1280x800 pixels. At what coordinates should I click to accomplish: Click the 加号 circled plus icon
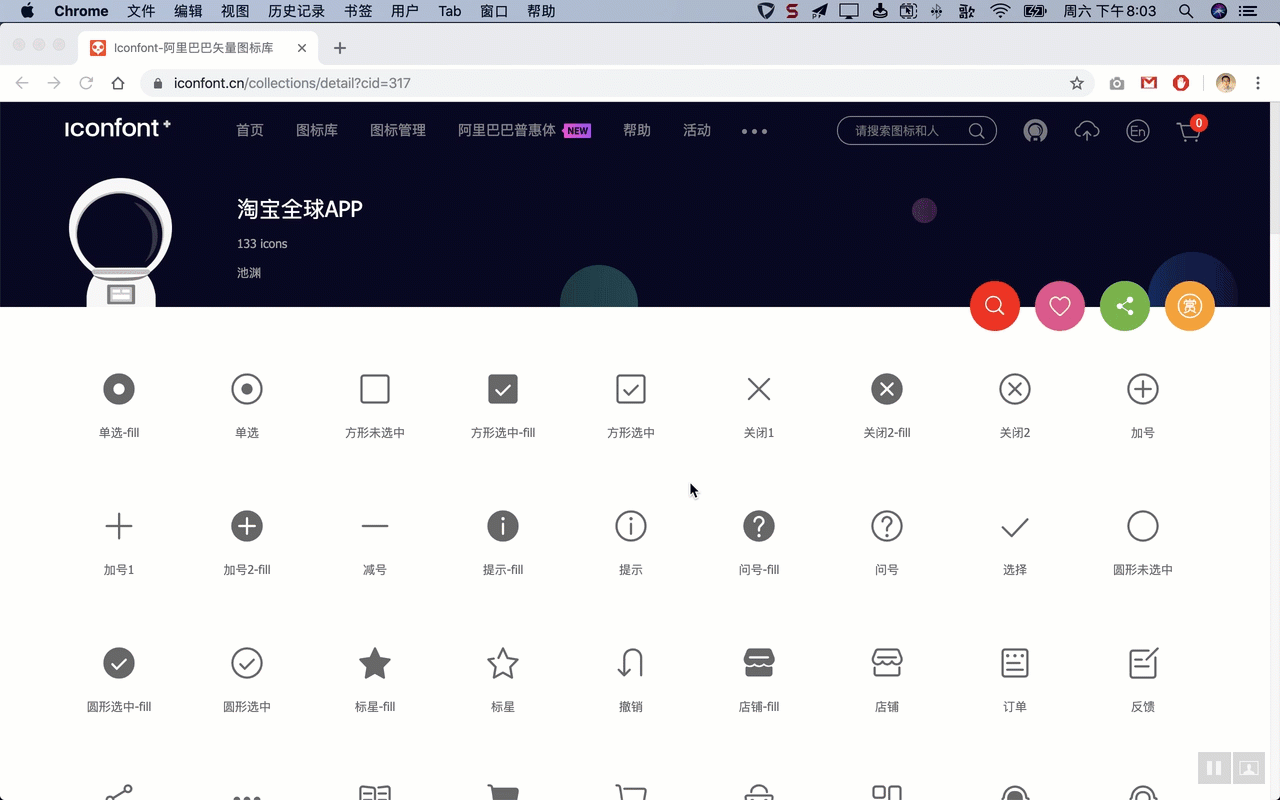(1143, 389)
